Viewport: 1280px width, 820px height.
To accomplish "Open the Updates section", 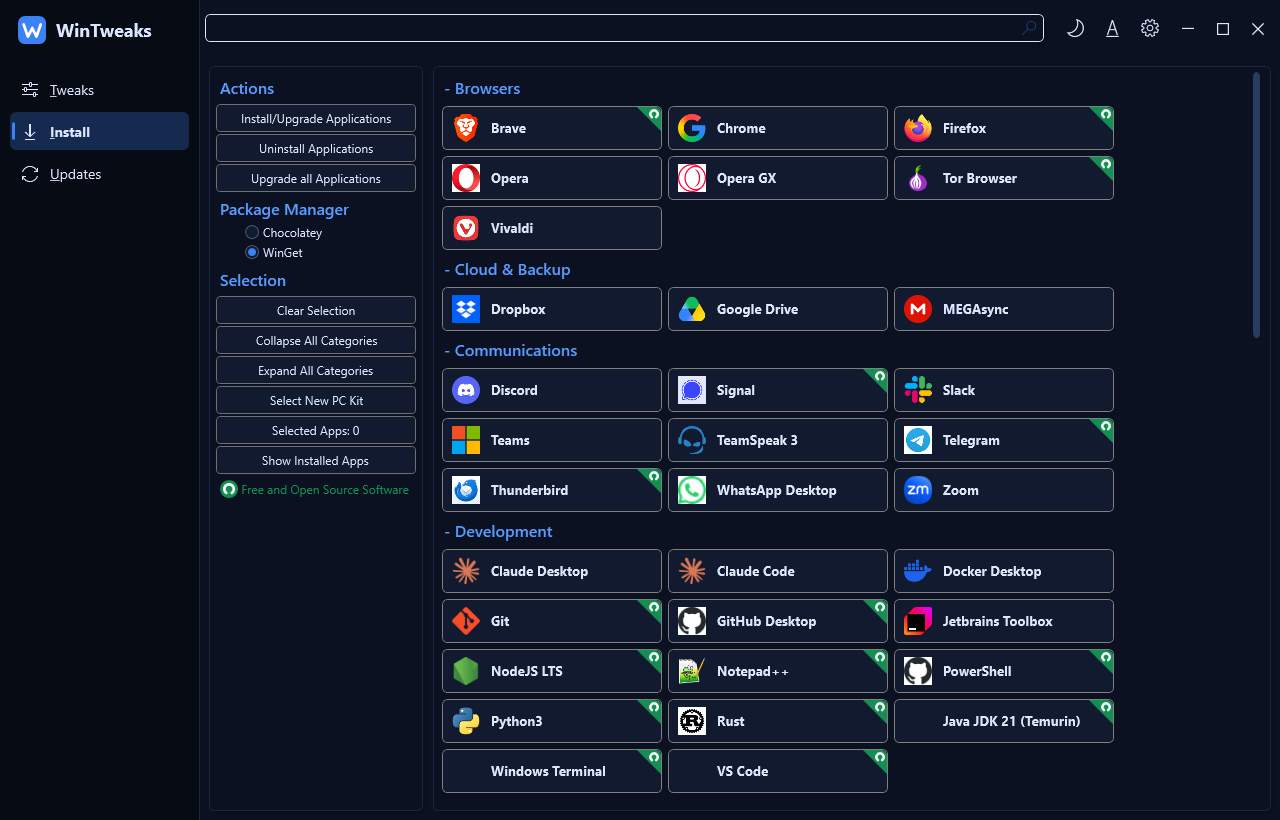I will (99, 174).
